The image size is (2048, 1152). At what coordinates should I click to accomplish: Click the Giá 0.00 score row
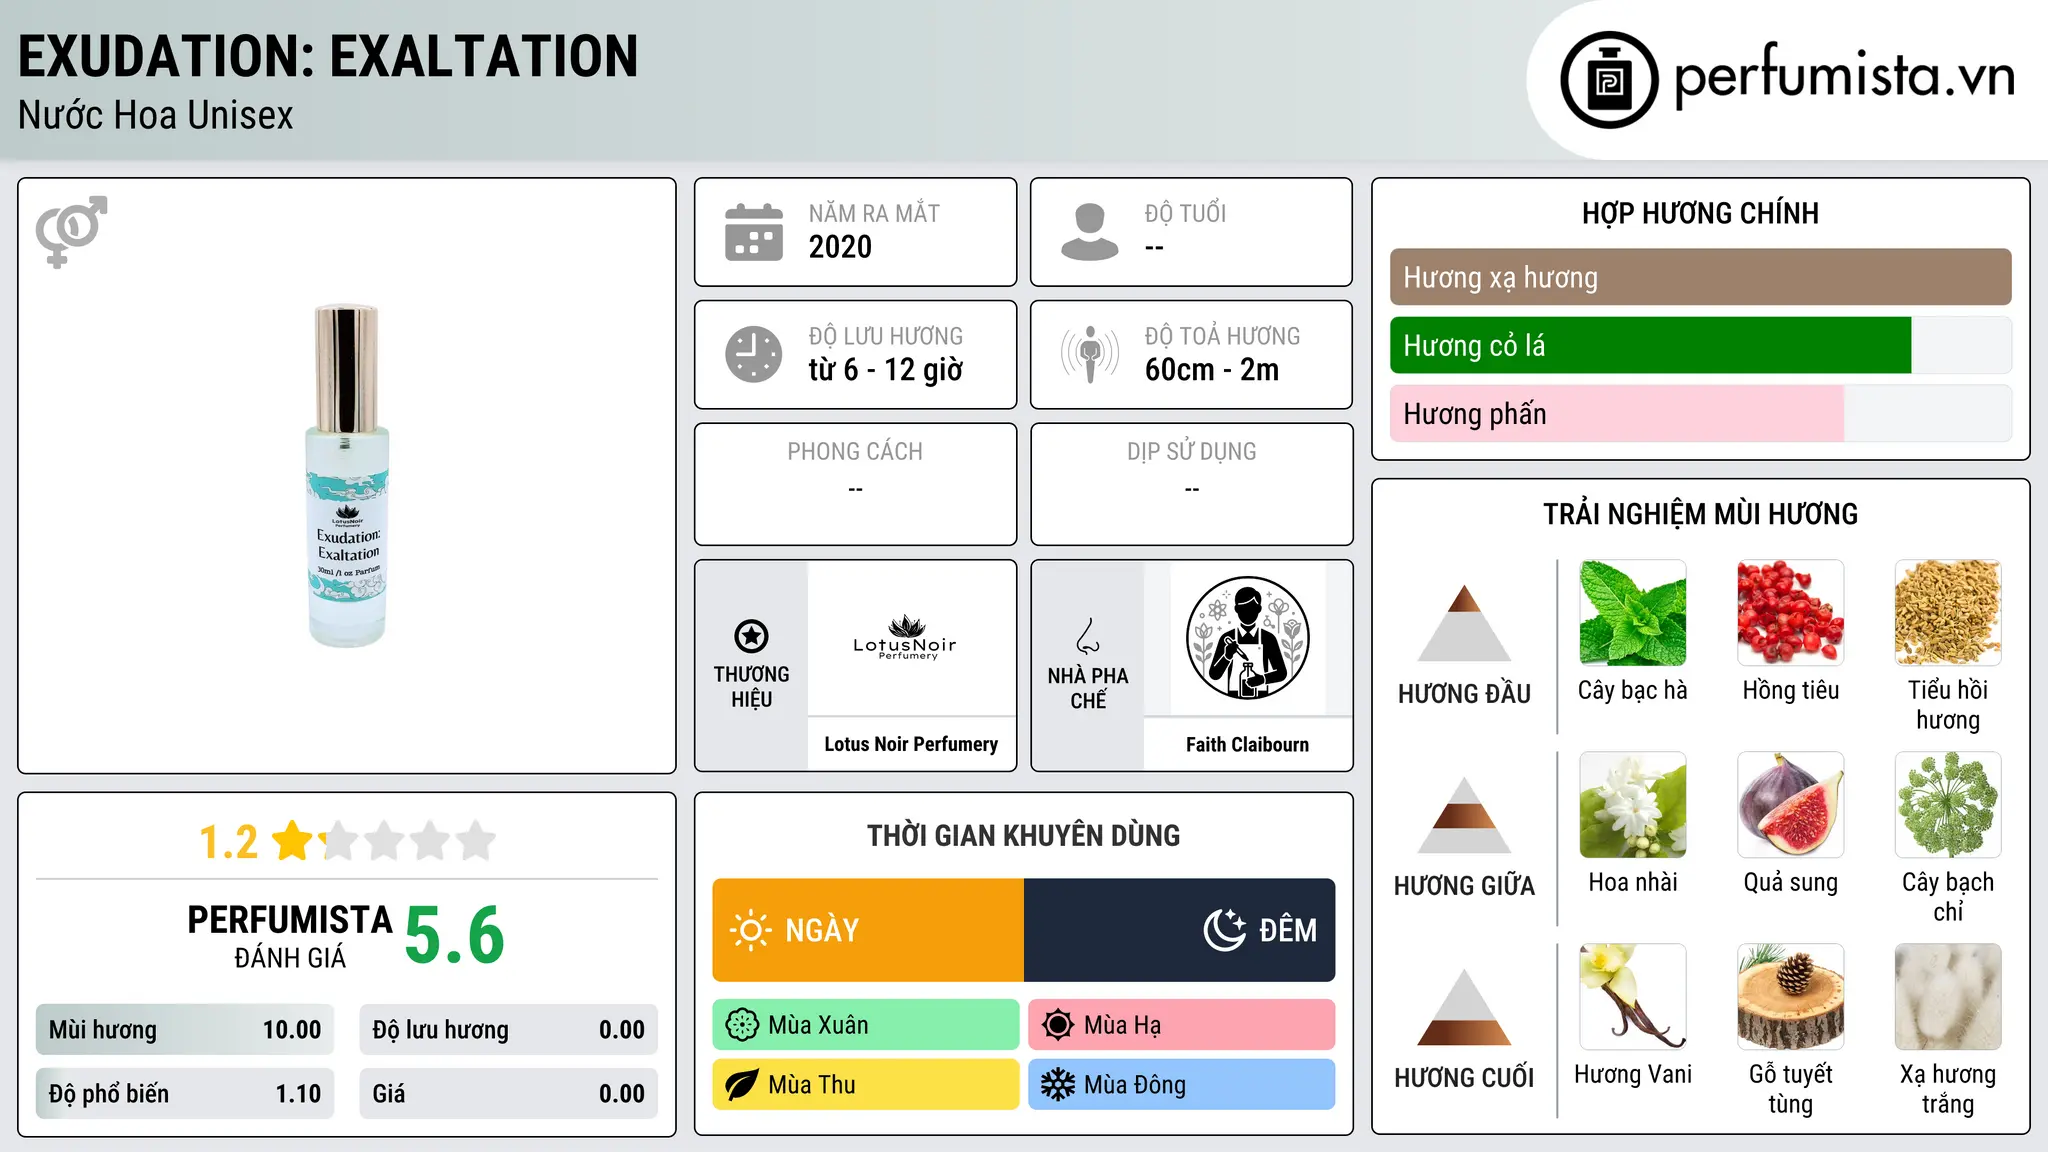508,1094
